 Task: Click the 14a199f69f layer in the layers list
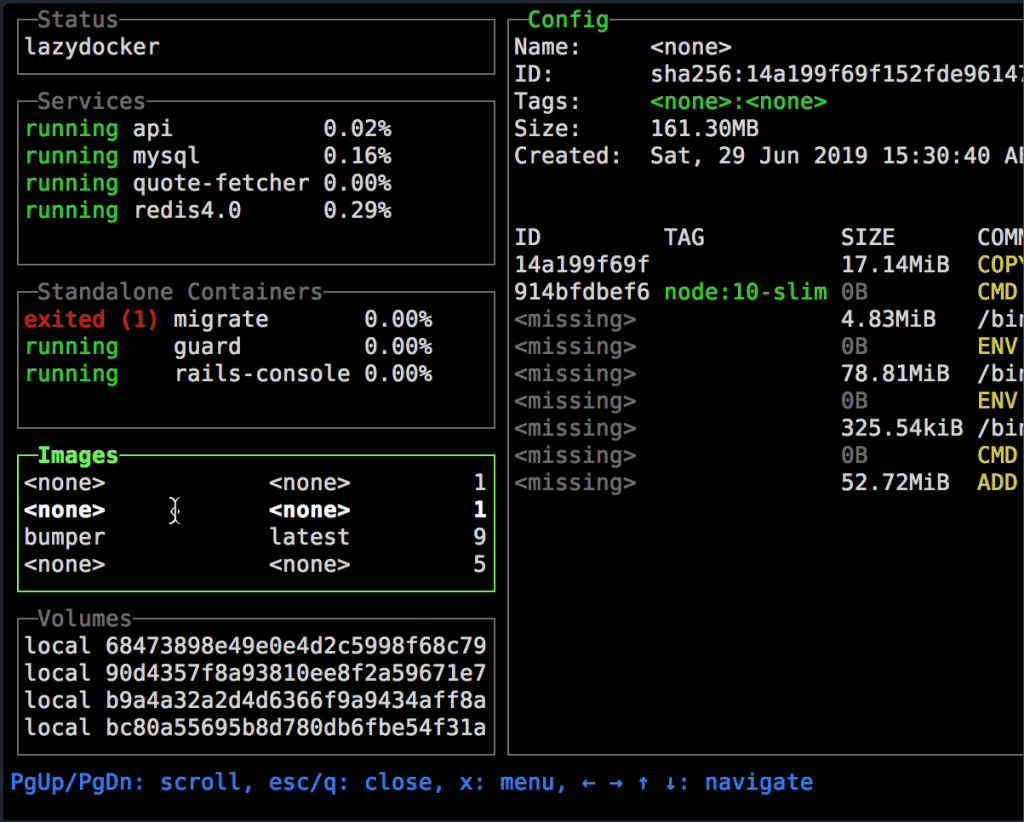point(560,264)
